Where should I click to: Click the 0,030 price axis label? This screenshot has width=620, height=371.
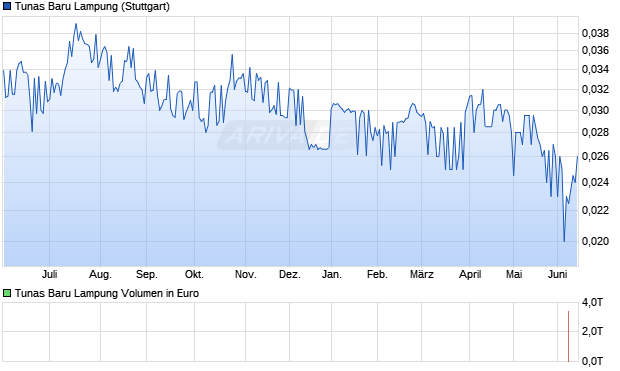pyautogui.click(x=595, y=110)
